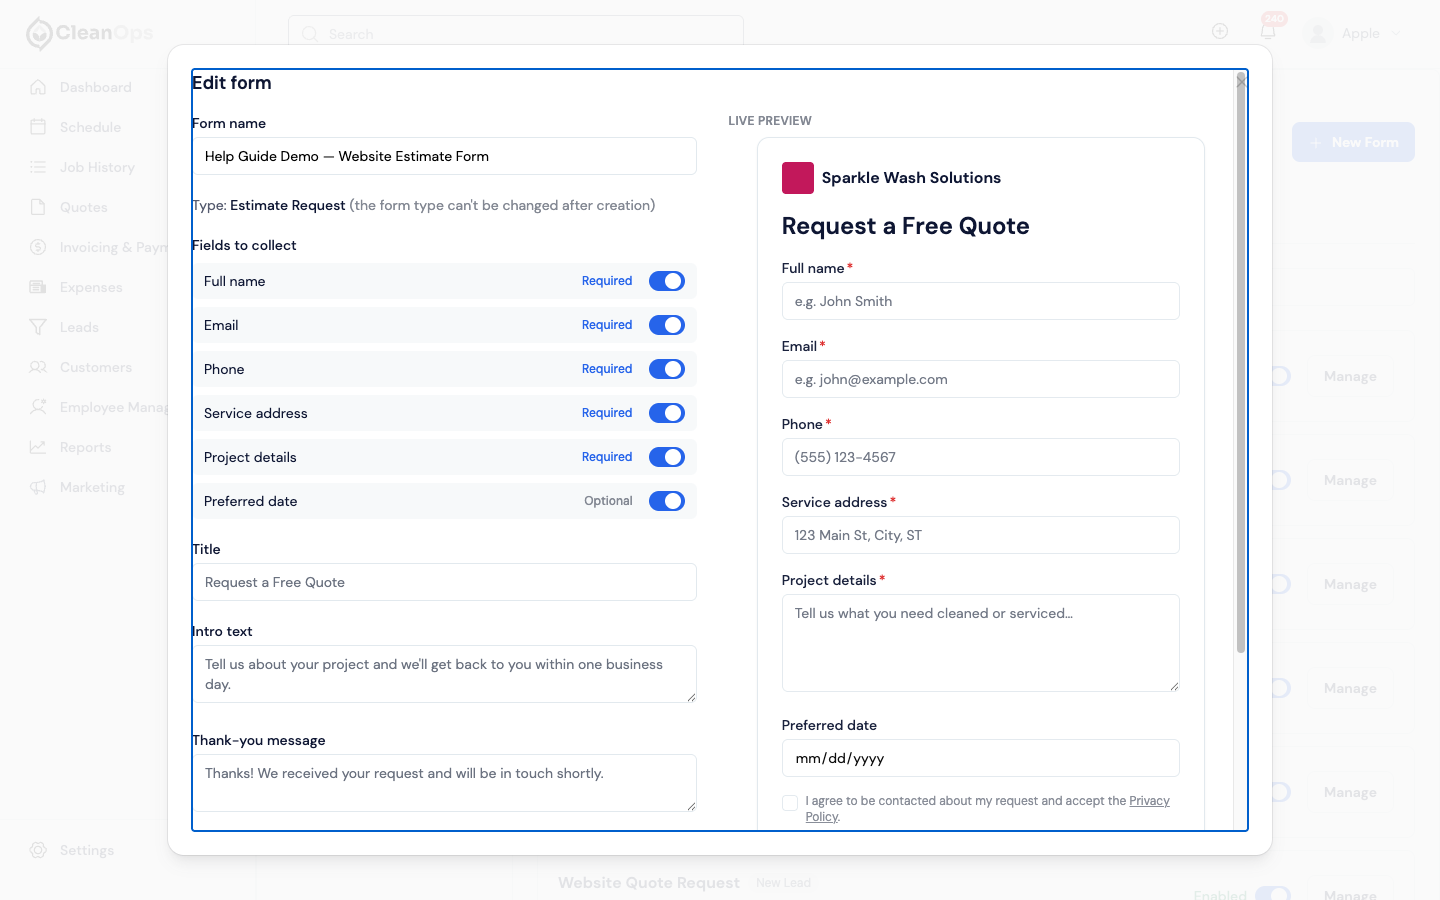Toggle the Email field switch

coord(667,325)
